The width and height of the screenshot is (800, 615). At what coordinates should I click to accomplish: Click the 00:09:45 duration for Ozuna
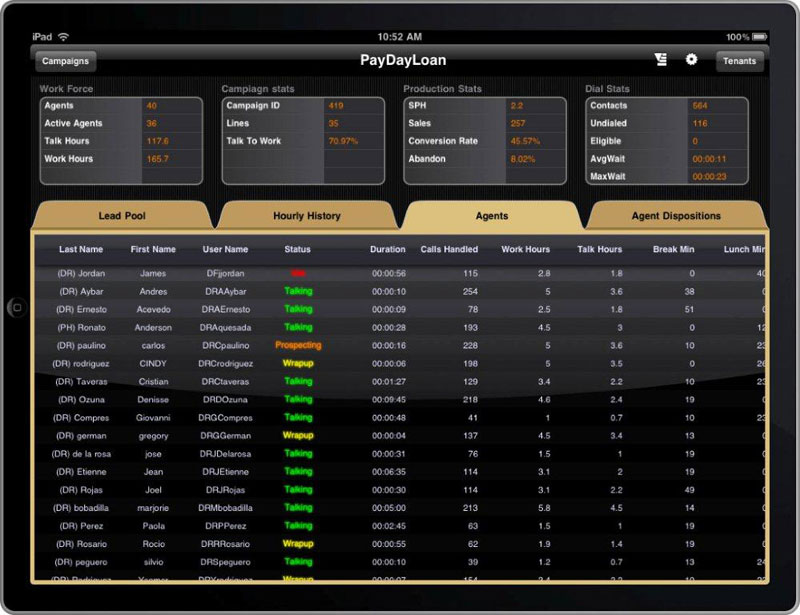tap(389, 400)
